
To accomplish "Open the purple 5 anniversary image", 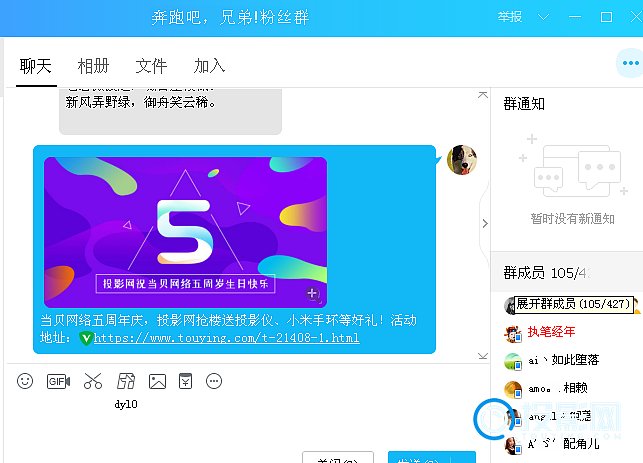I will tap(185, 232).
